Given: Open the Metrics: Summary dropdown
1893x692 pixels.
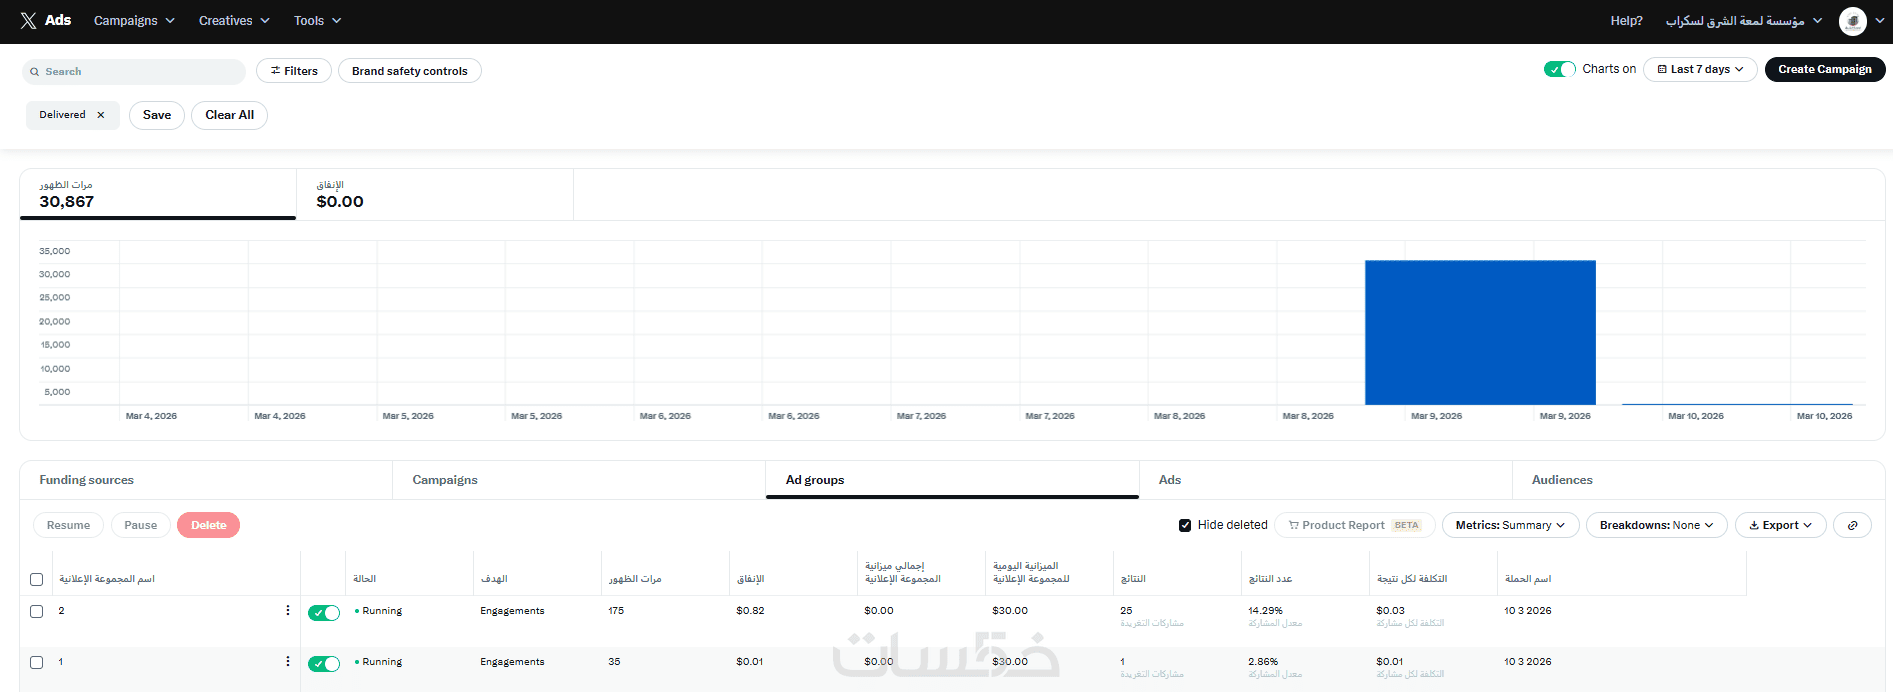Looking at the screenshot, I should [x=1510, y=525].
